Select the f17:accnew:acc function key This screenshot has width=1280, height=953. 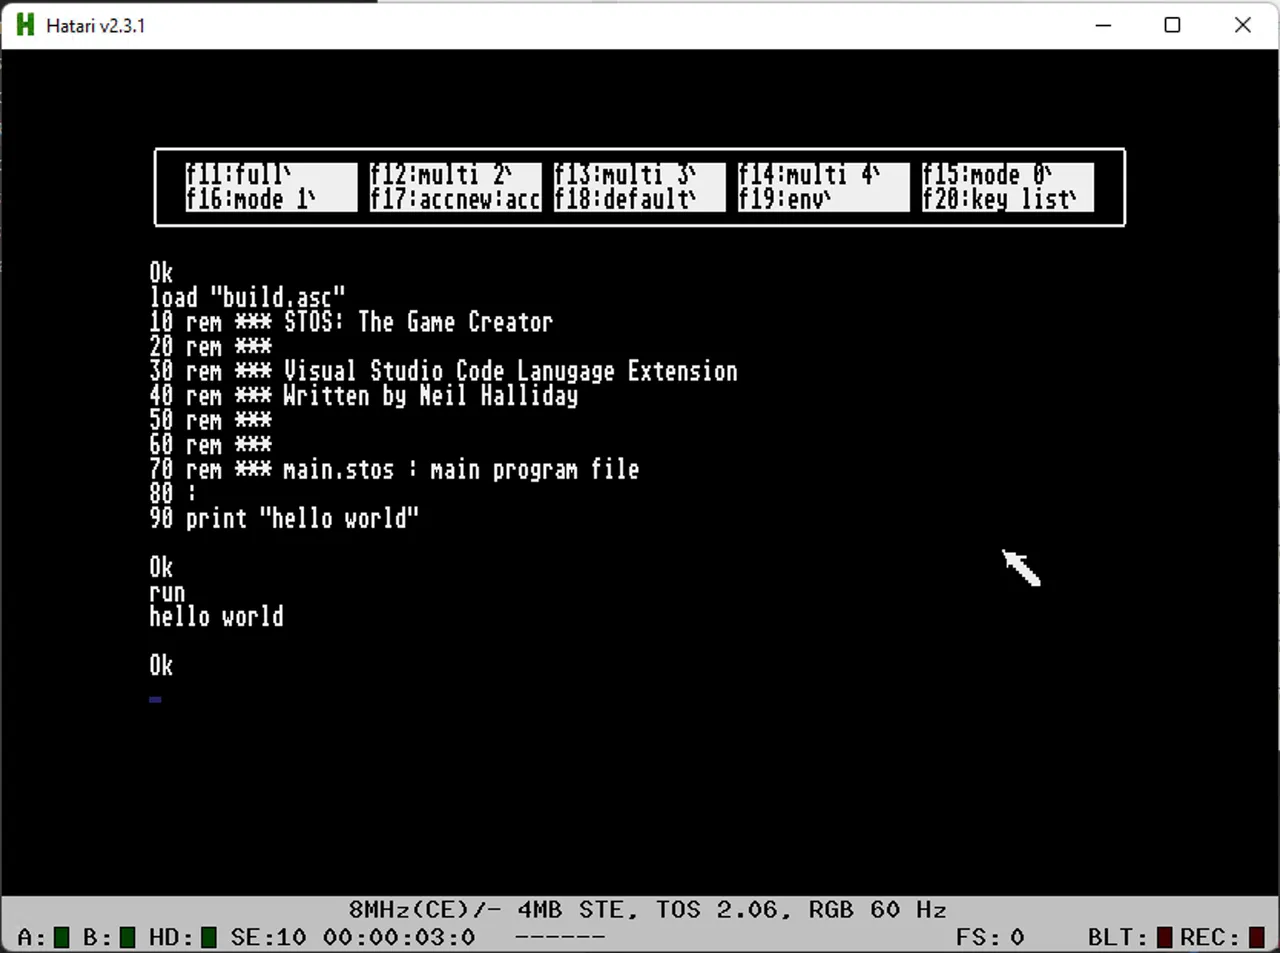pyautogui.click(x=455, y=199)
